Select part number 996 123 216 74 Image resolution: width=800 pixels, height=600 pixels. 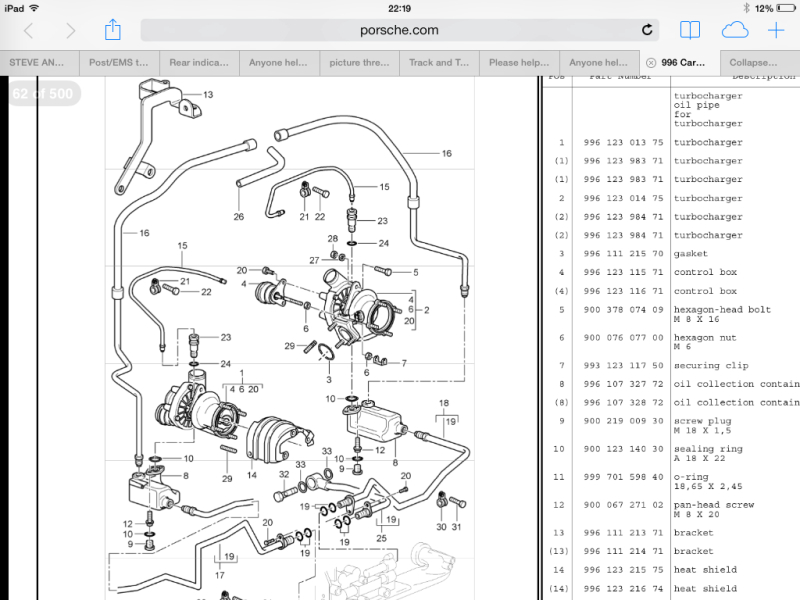tap(623, 588)
